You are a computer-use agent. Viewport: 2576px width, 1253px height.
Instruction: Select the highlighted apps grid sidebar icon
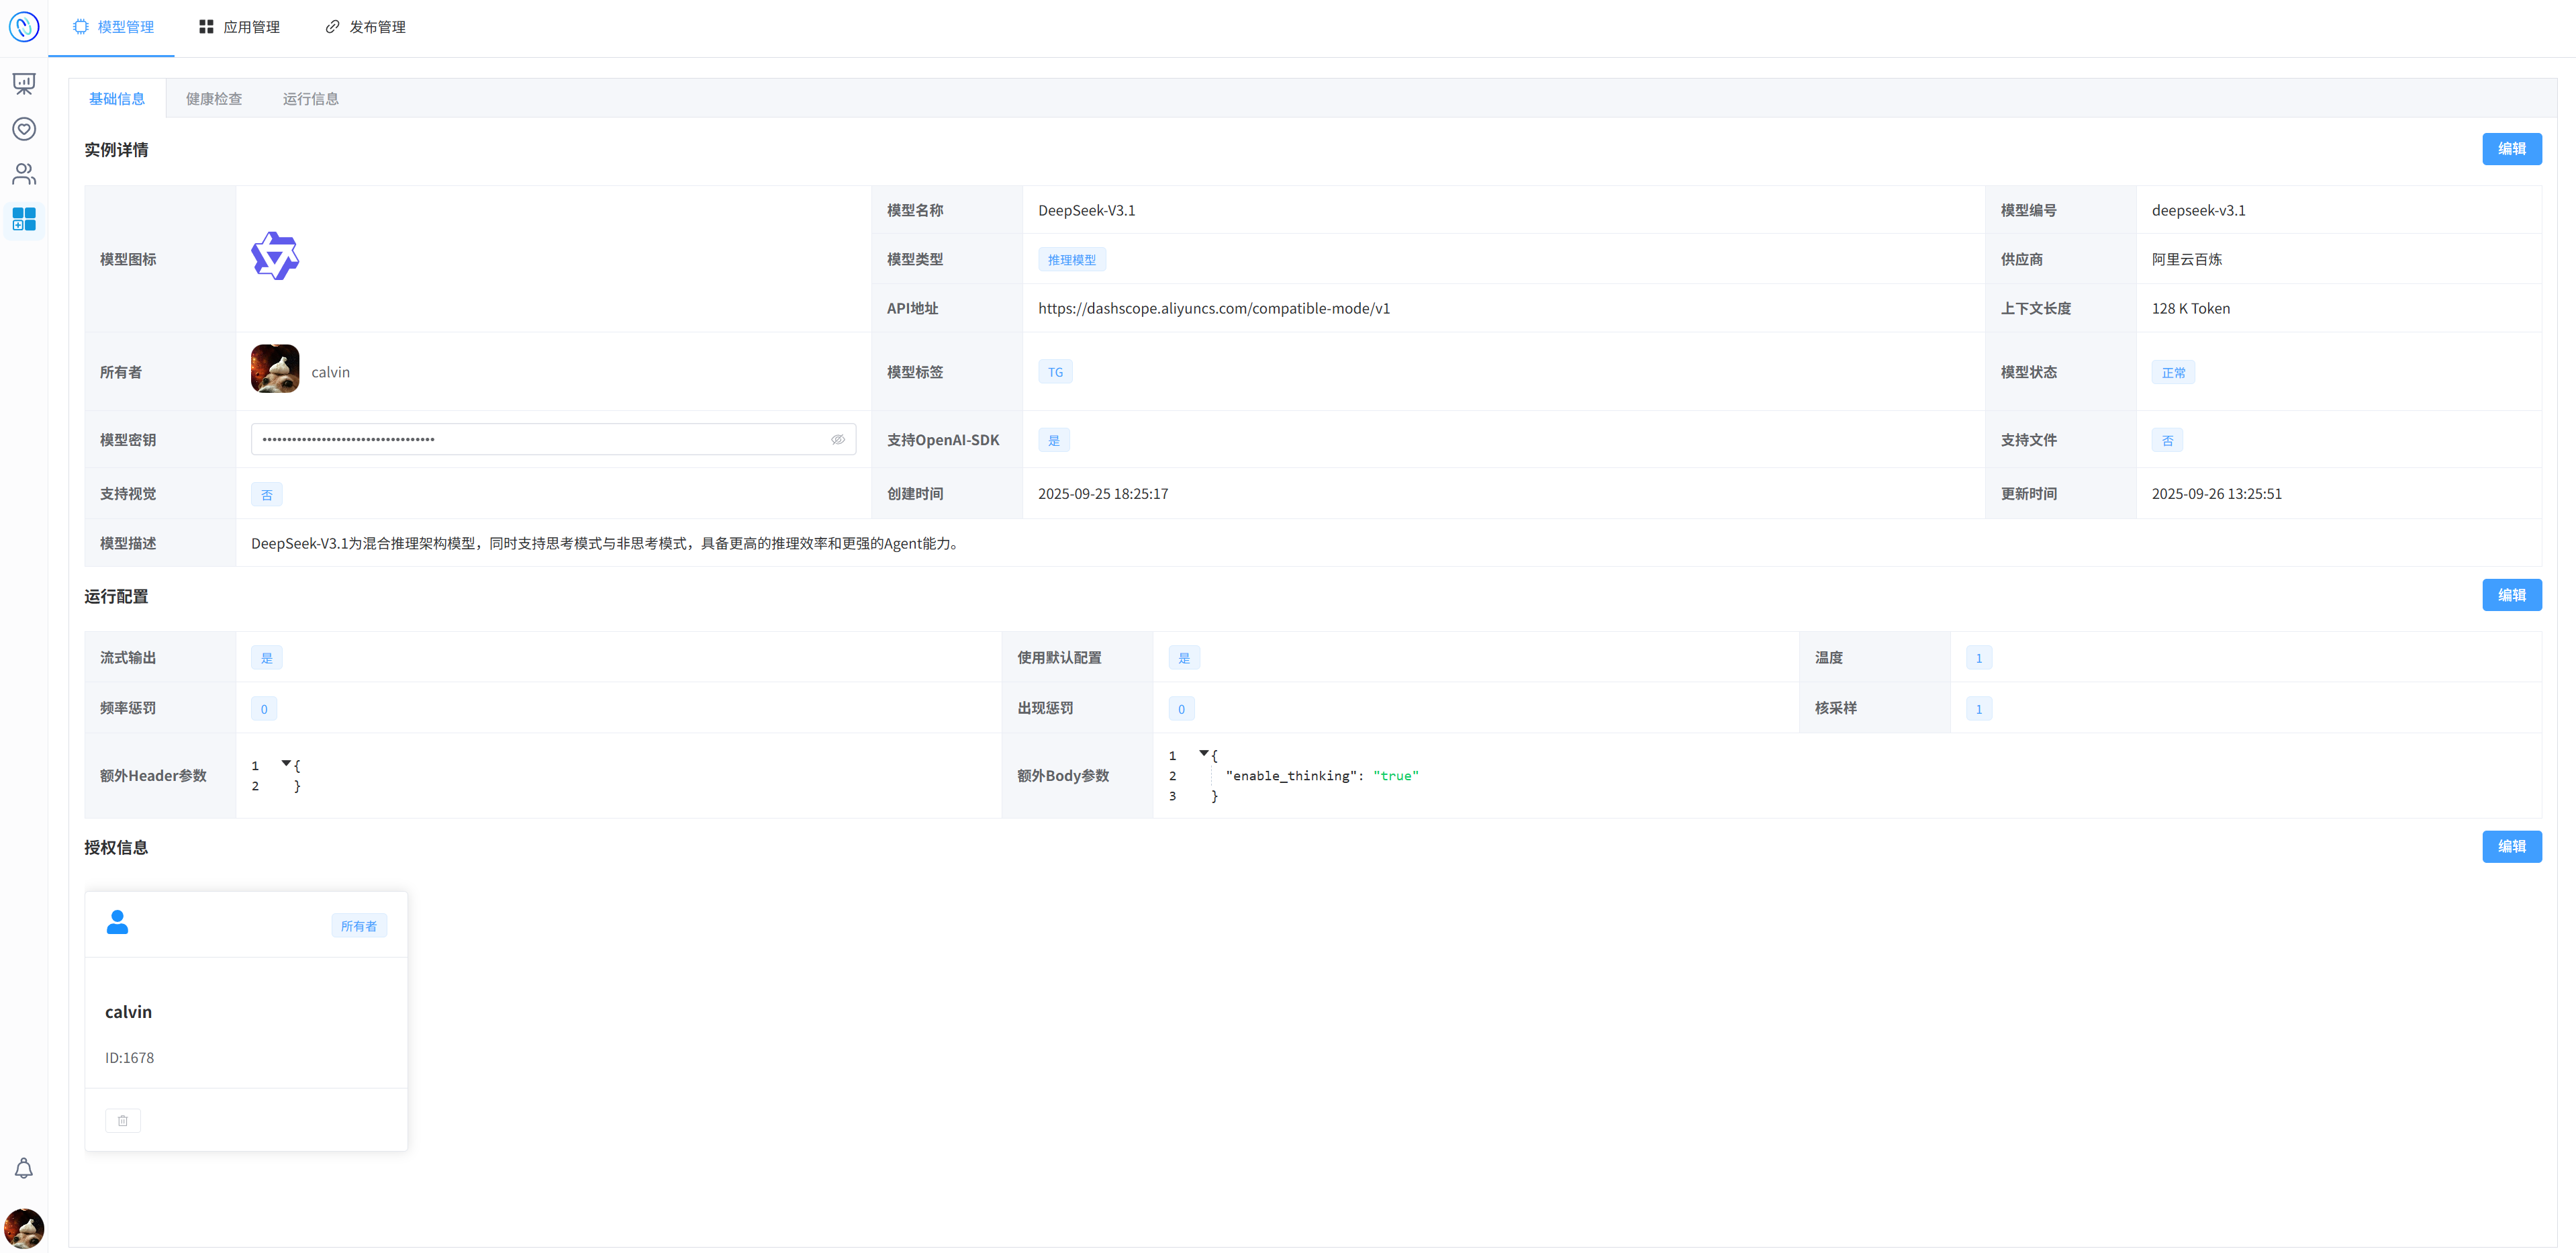point(24,219)
